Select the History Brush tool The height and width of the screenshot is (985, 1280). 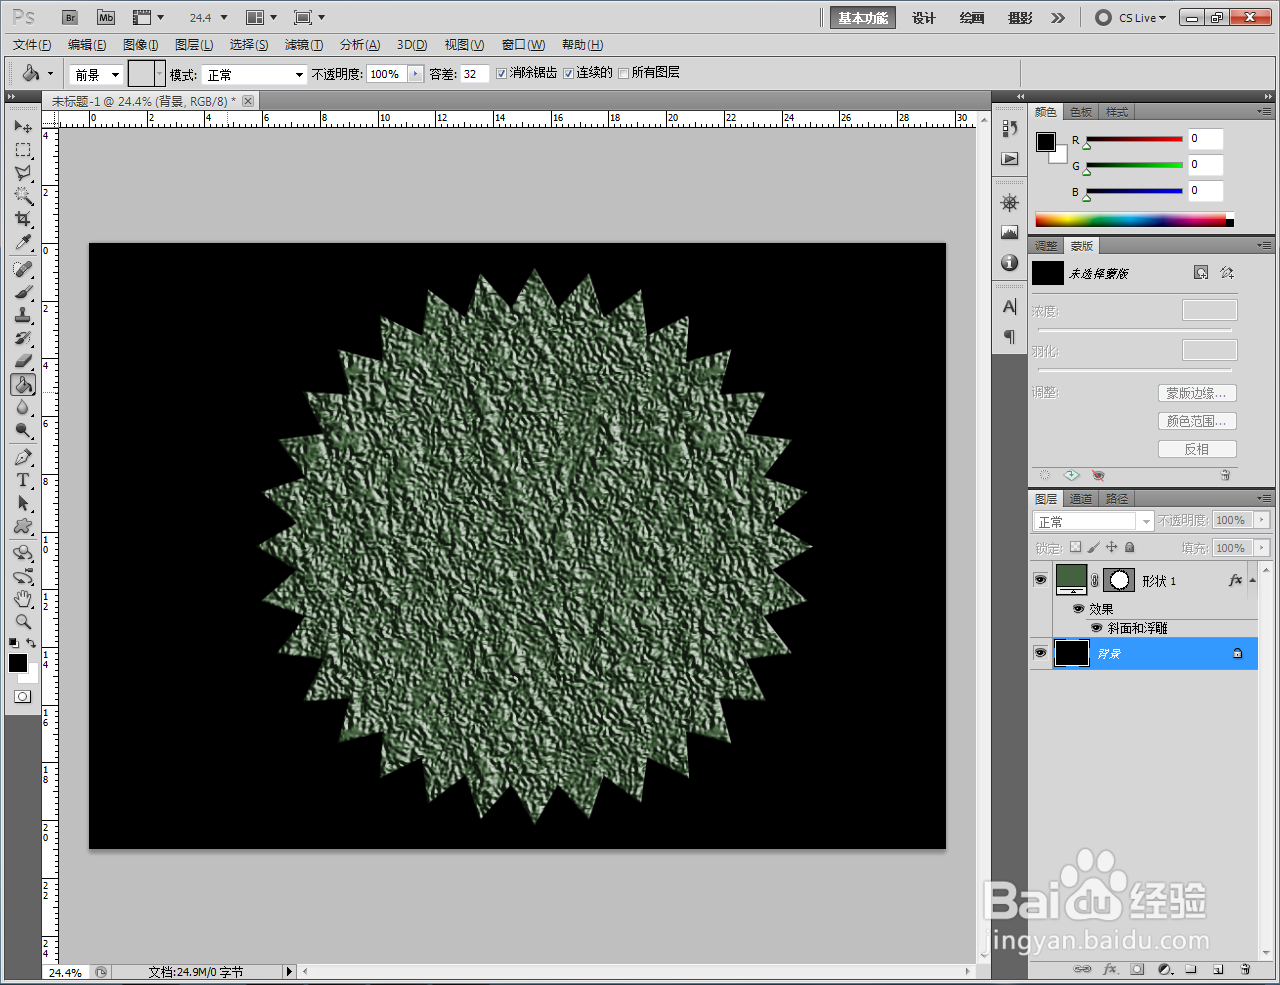tap(23, 338)
